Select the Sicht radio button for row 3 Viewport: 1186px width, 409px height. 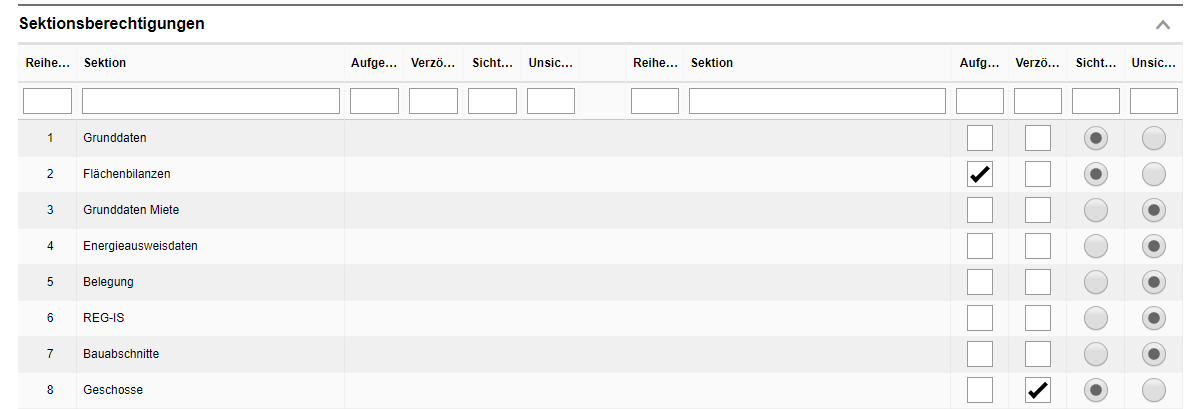click(1096, 210)
